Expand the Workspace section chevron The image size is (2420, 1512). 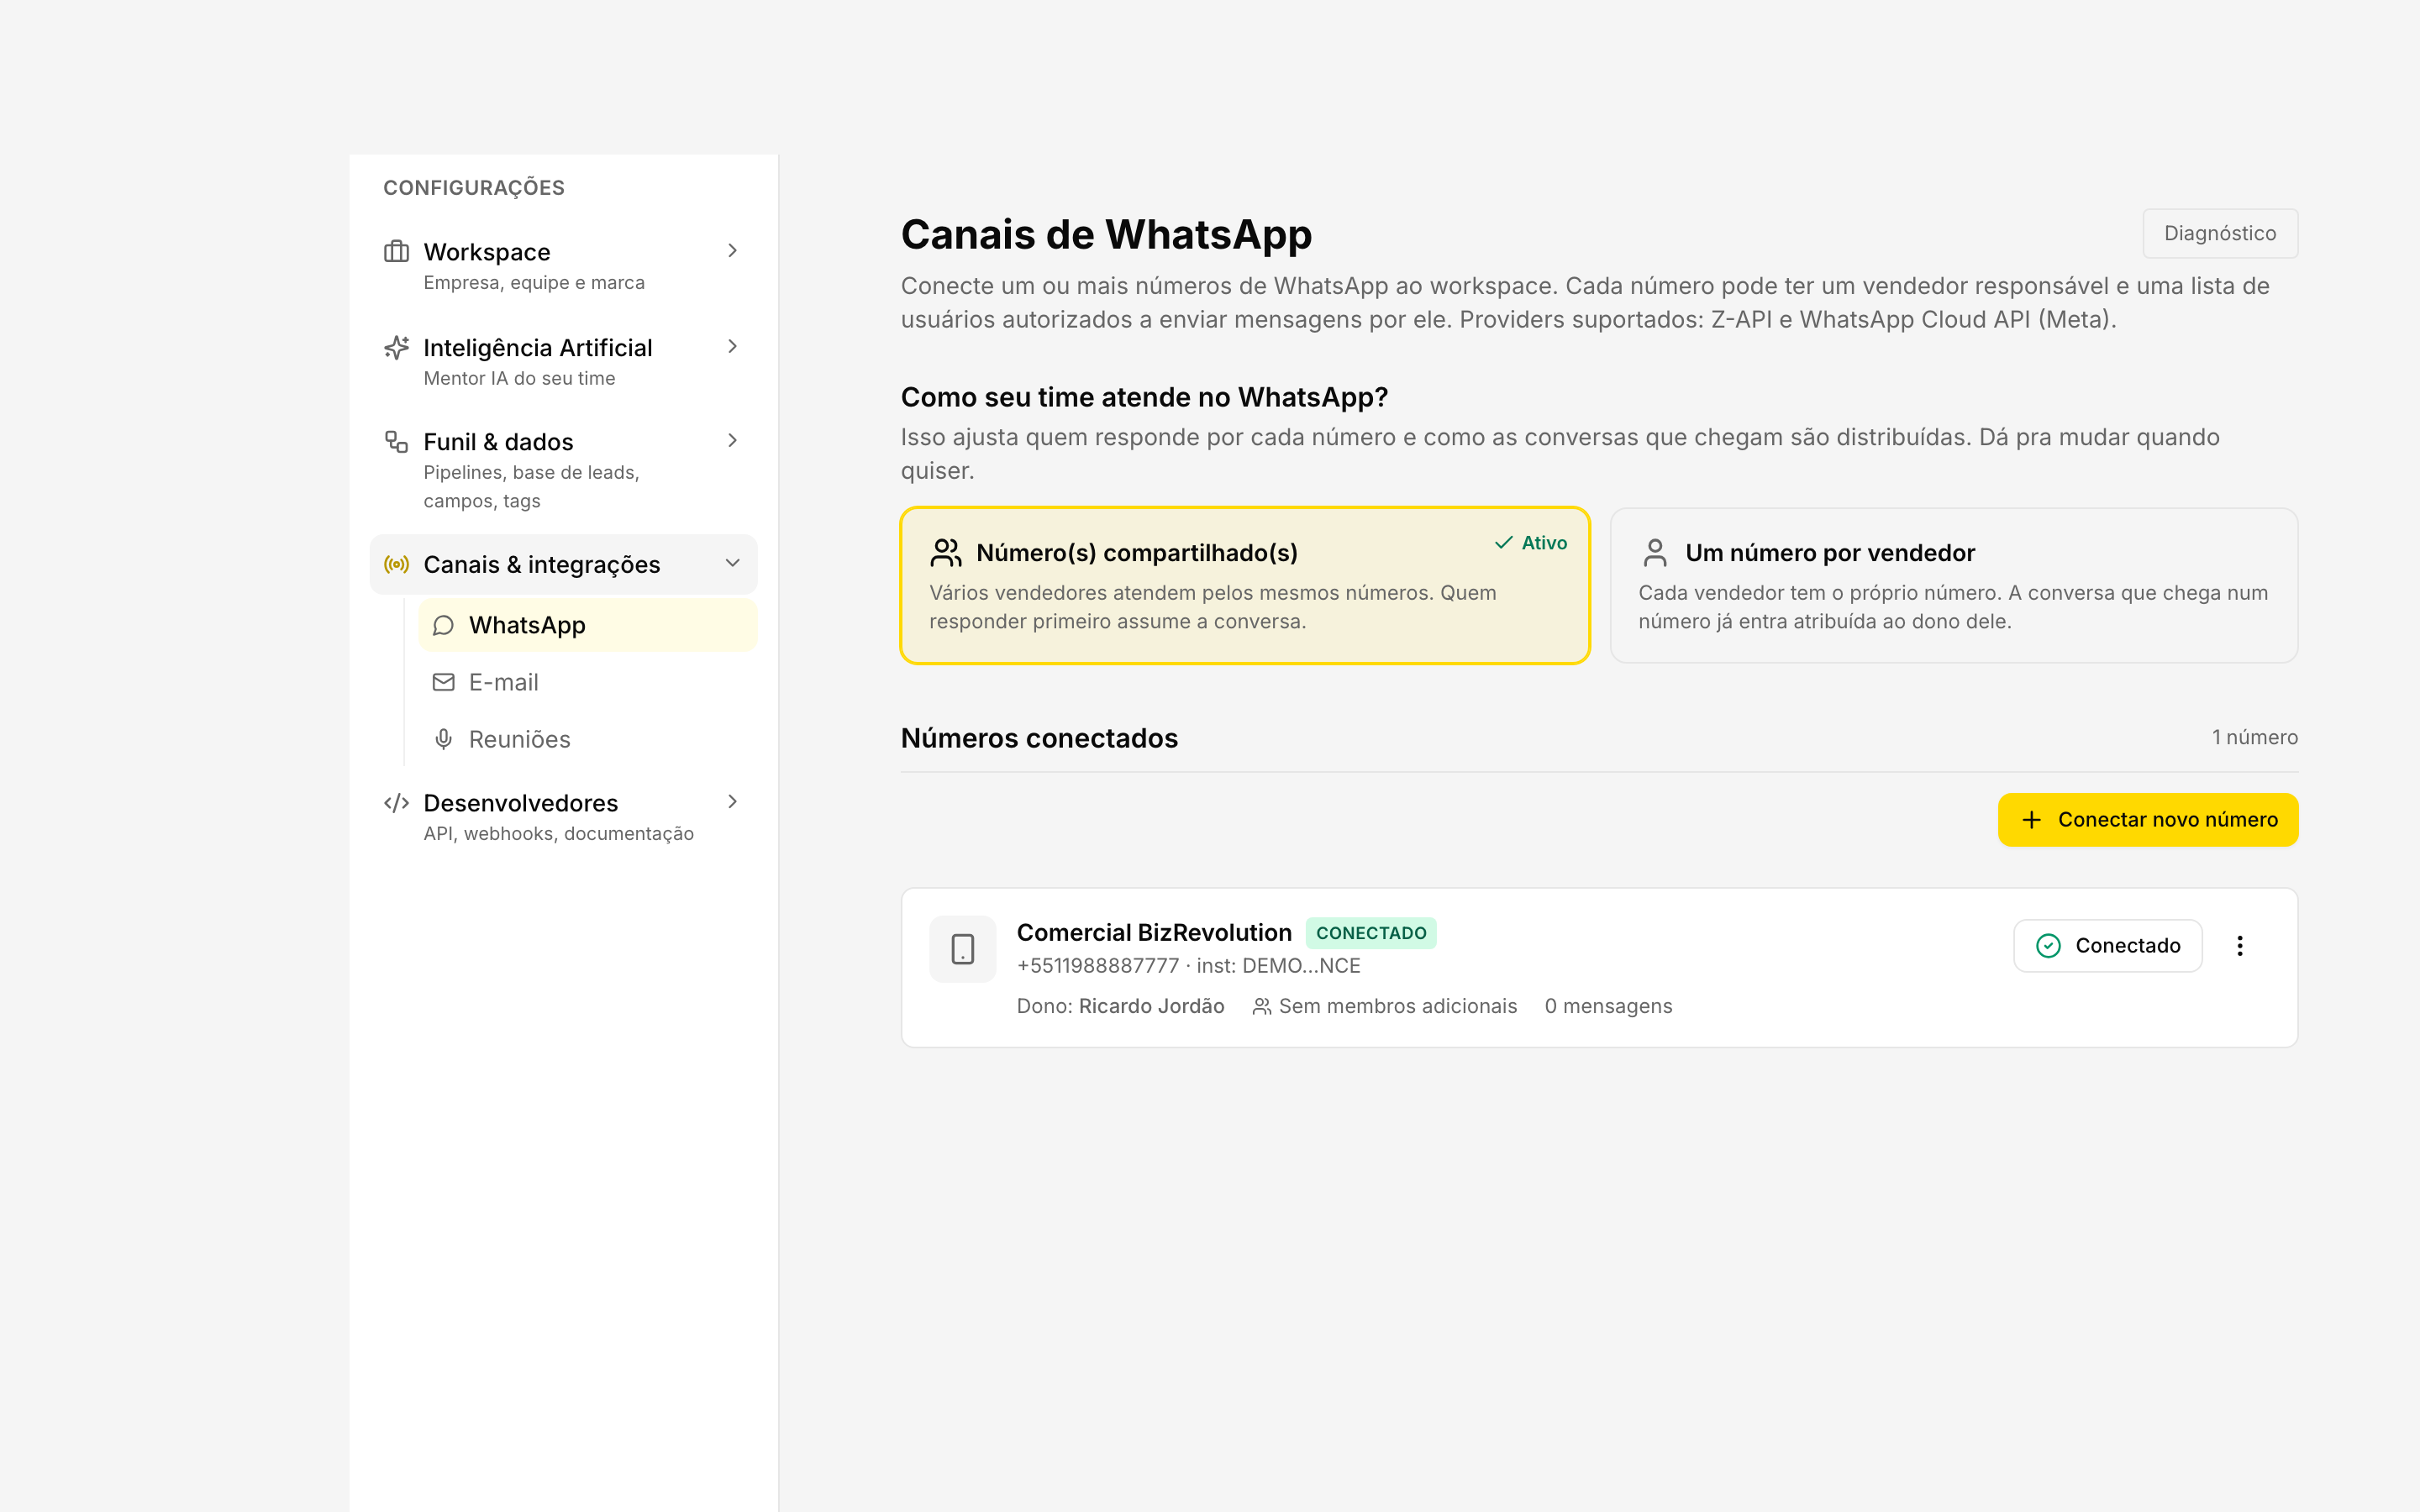click(732, 251)
